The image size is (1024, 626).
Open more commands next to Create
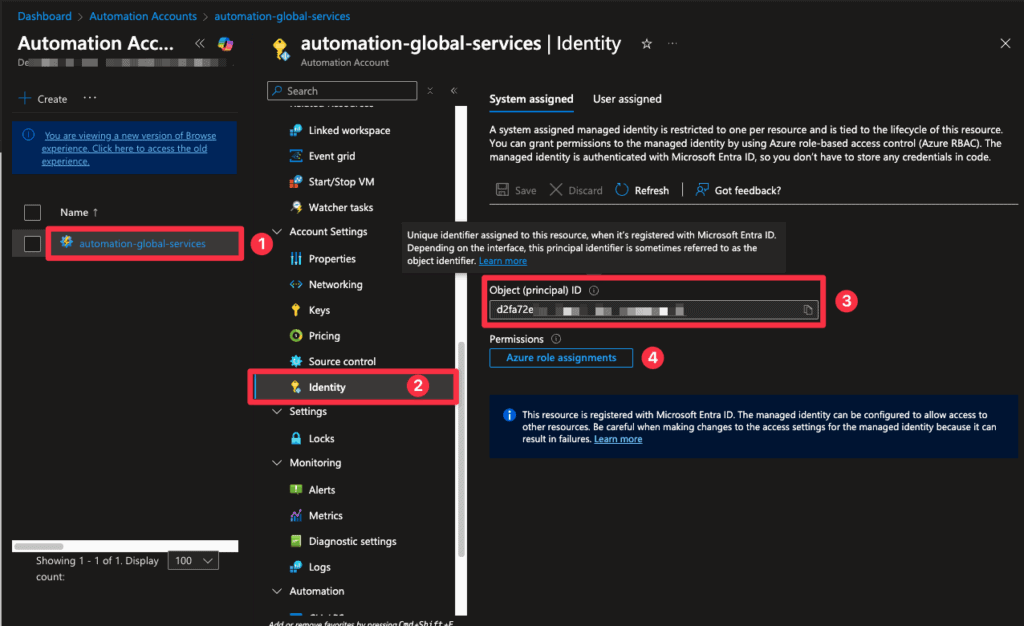(89, 98)
